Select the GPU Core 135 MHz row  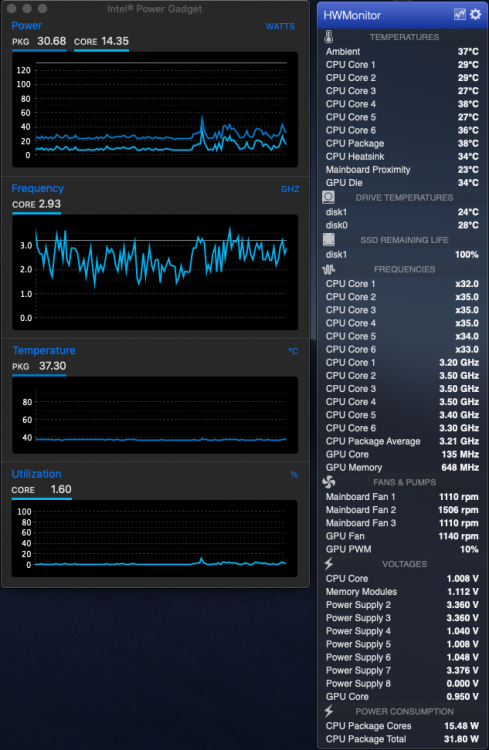pyautogui.click(x=402, y=454)
